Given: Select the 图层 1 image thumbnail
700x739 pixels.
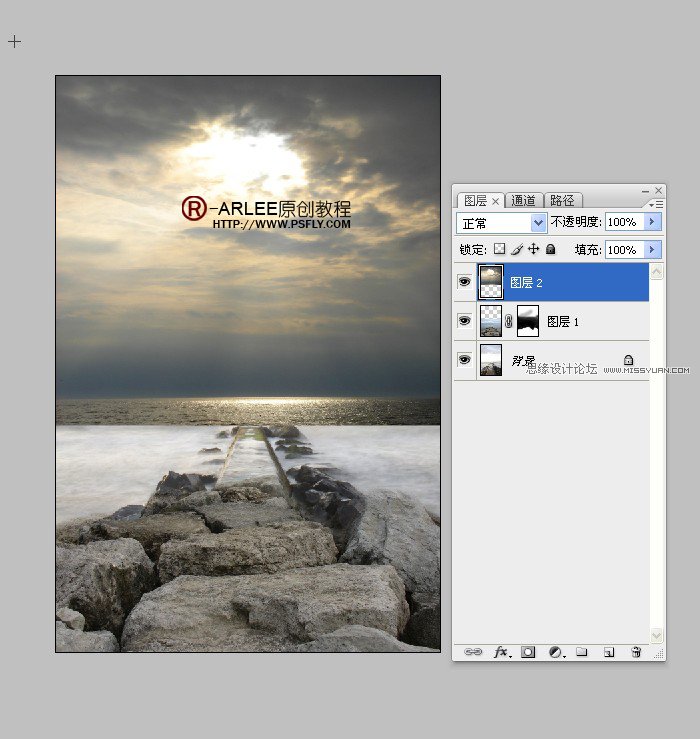Looking at the screenshot, I should tap(491, 321).
